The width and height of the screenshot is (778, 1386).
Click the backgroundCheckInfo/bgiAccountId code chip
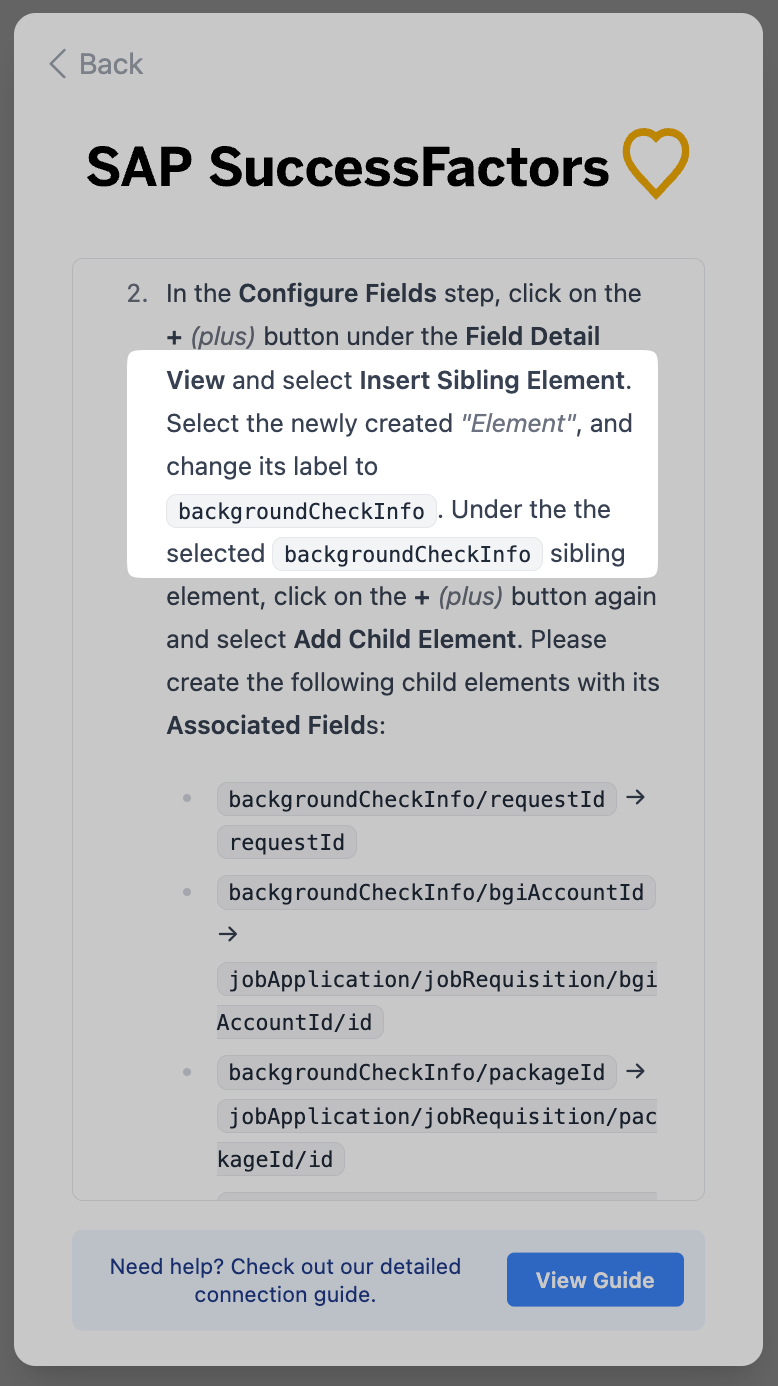pos(436,892)
